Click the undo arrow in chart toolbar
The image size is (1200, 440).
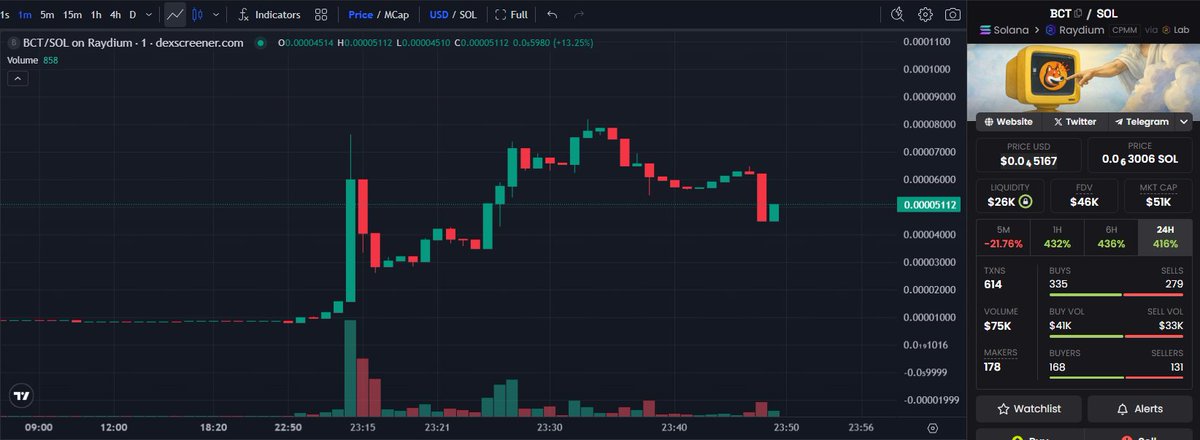click(553, 15)
